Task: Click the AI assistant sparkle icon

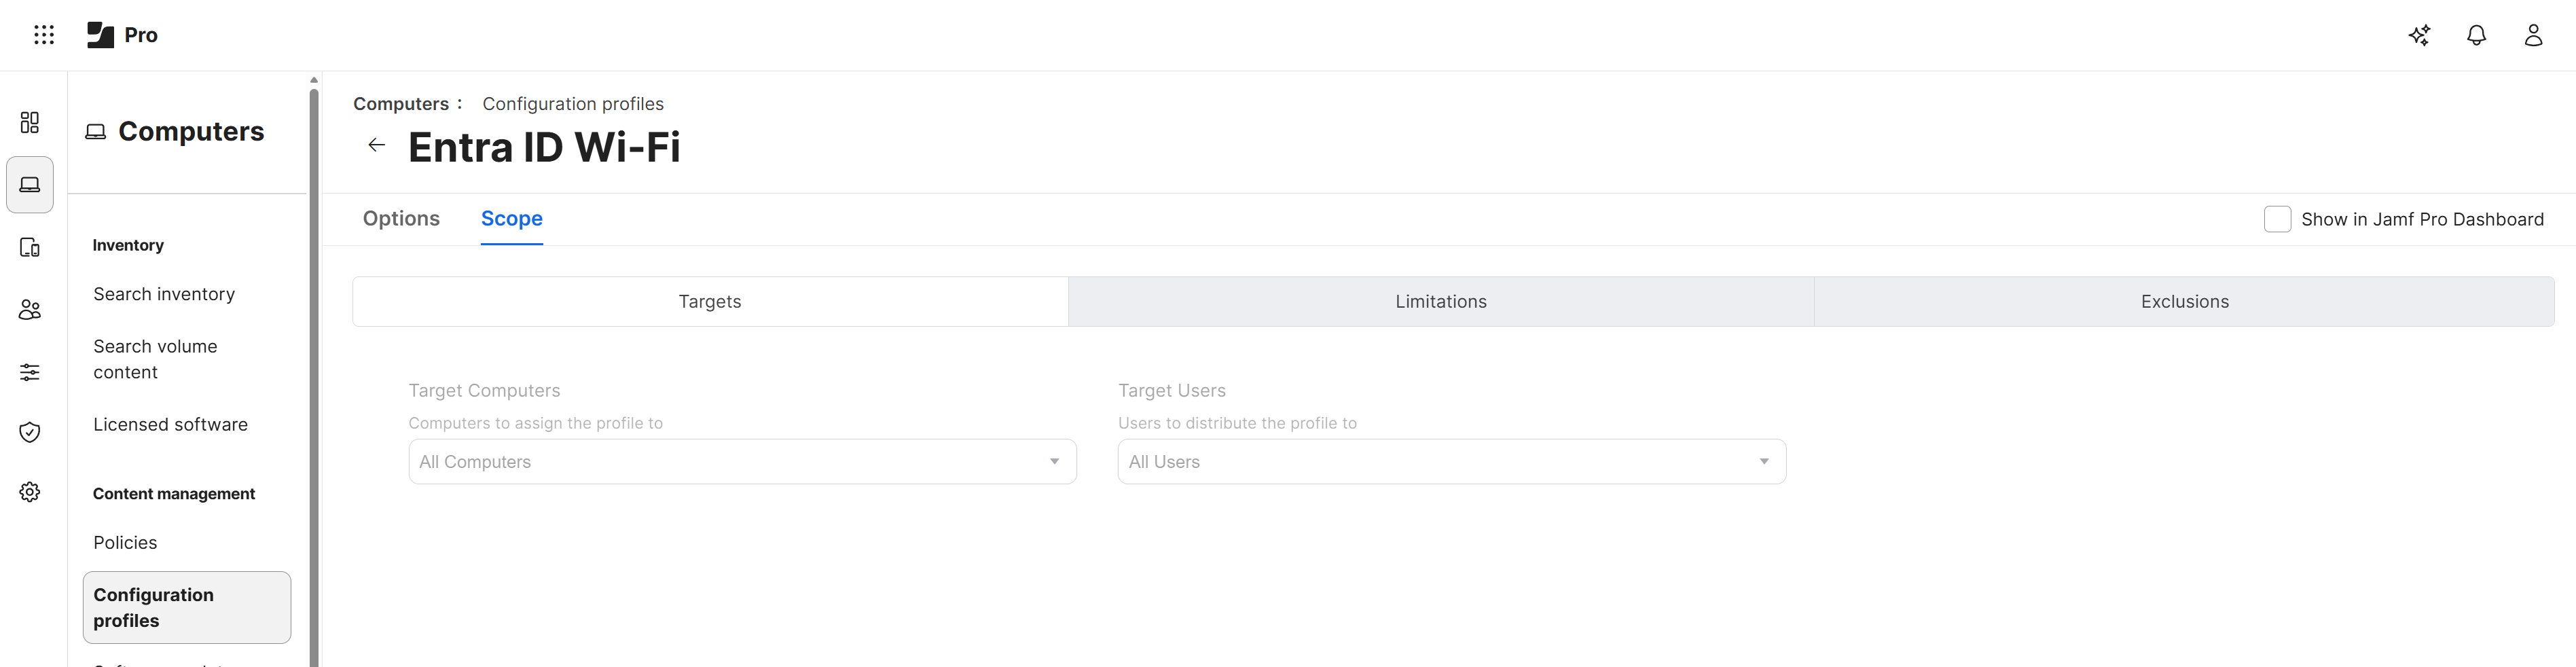Action: pyautogui.click(x=2419, y=35)
